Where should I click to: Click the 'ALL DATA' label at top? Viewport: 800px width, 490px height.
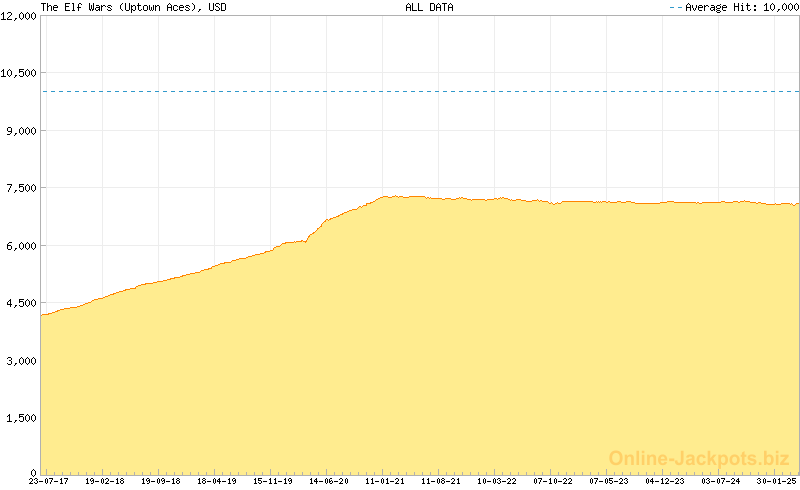429,7
